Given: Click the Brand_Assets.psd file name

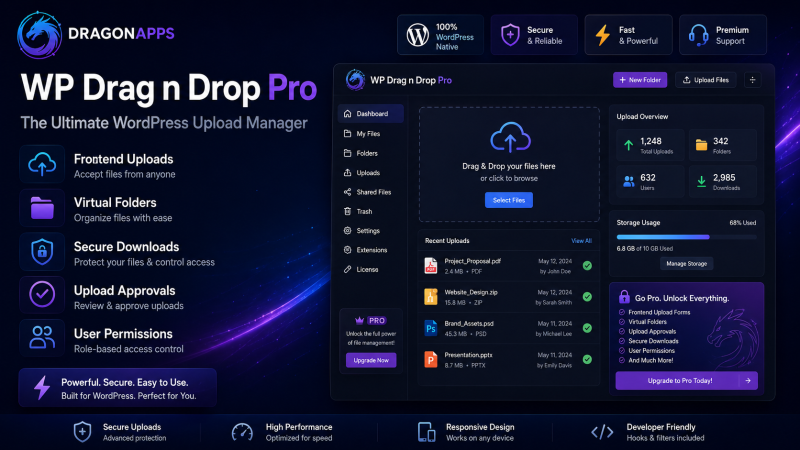Looking at the screenshot, I should pyautogui.click(x=469, y=323).
